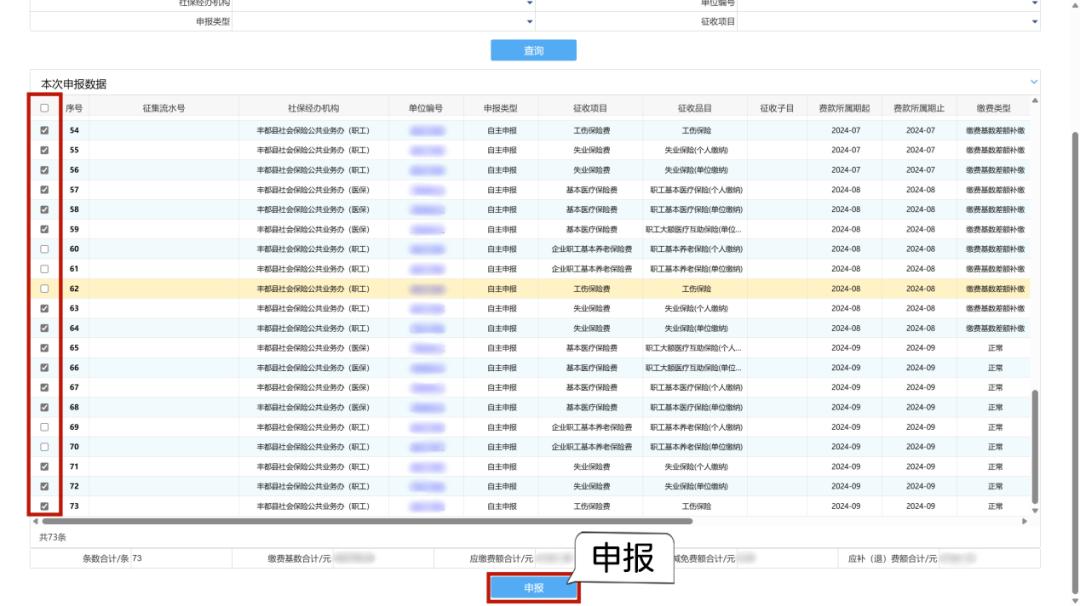Enable the checkbox for row 69
The height and width of the screenshot is (606, 1080).
(x=45, y=427)
